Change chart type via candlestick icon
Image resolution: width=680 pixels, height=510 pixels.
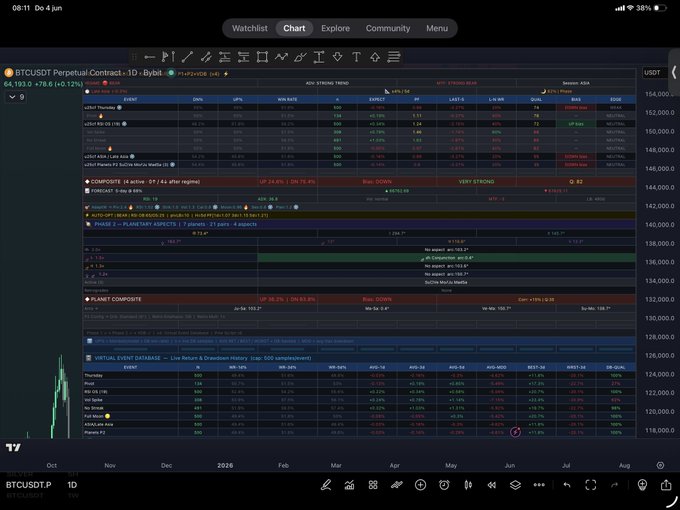(468, 485)
